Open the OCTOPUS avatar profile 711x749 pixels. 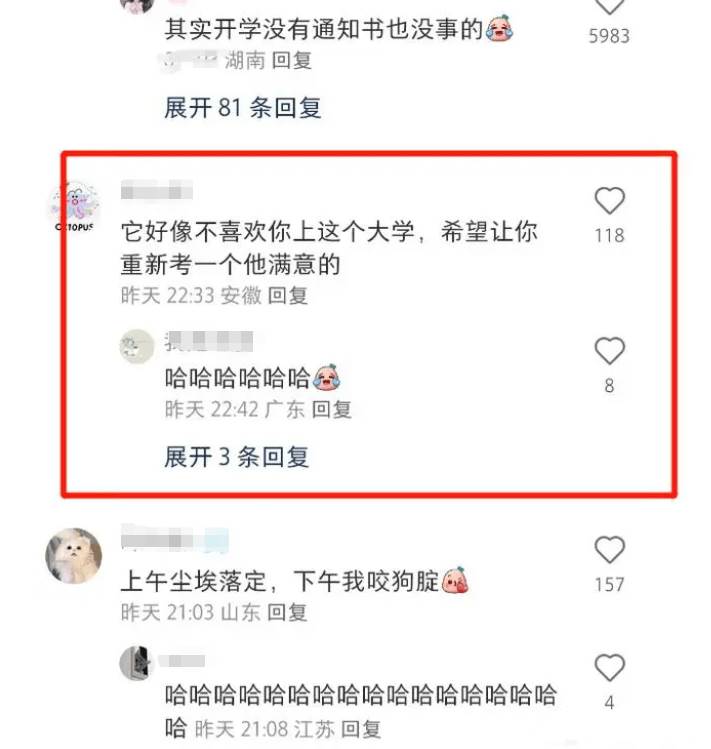point(75,207)
